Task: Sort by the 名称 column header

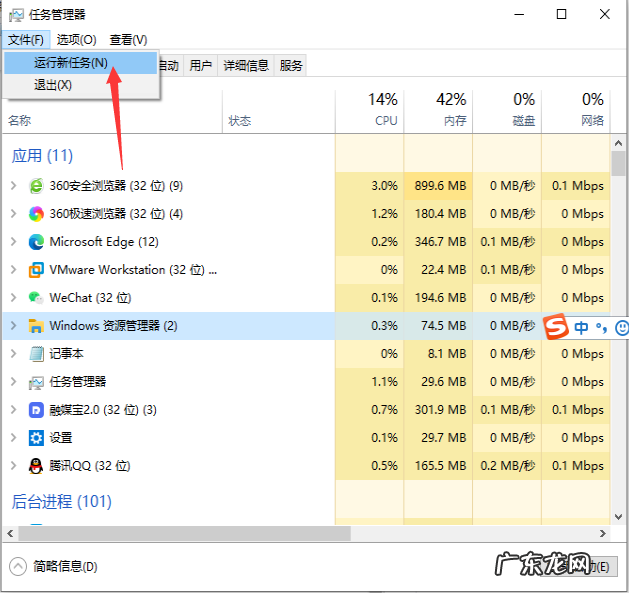Action: [x=112, y=111]
